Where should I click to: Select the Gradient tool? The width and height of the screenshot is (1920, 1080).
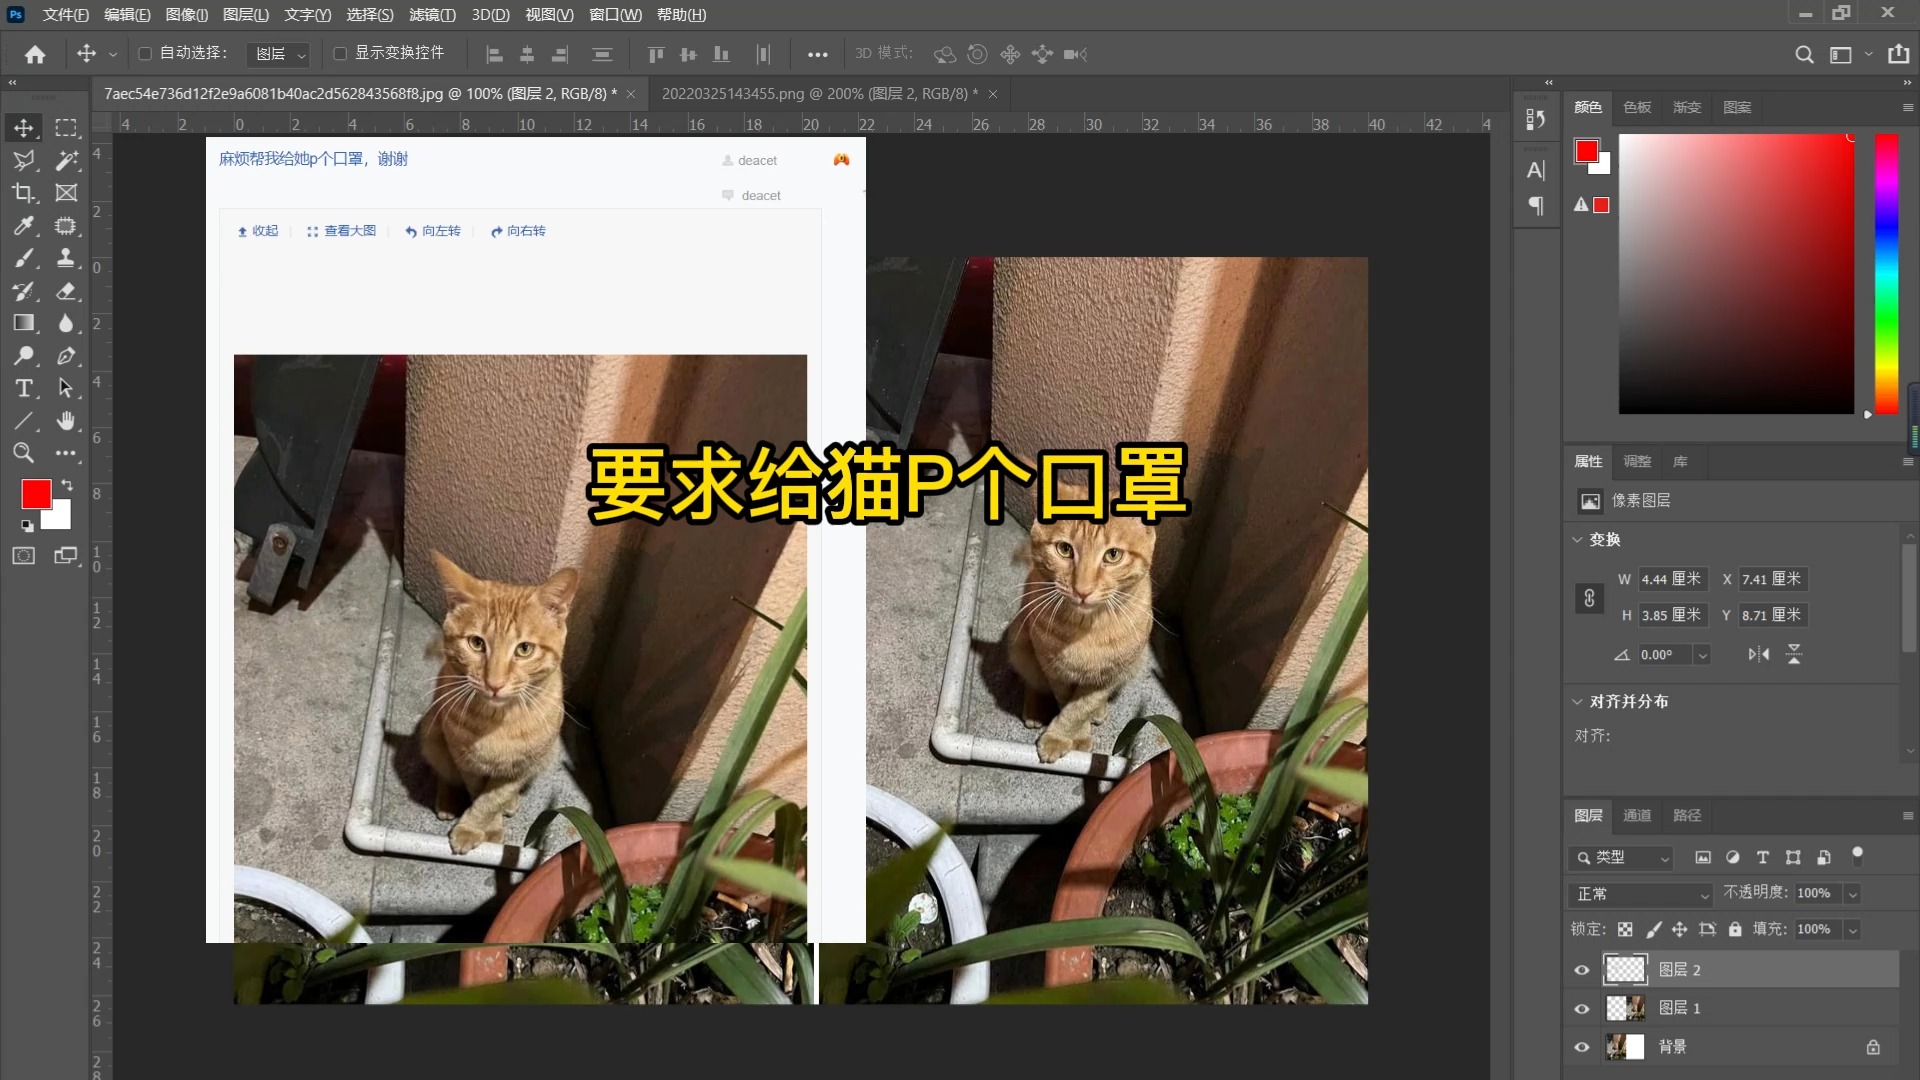[24, 323]
